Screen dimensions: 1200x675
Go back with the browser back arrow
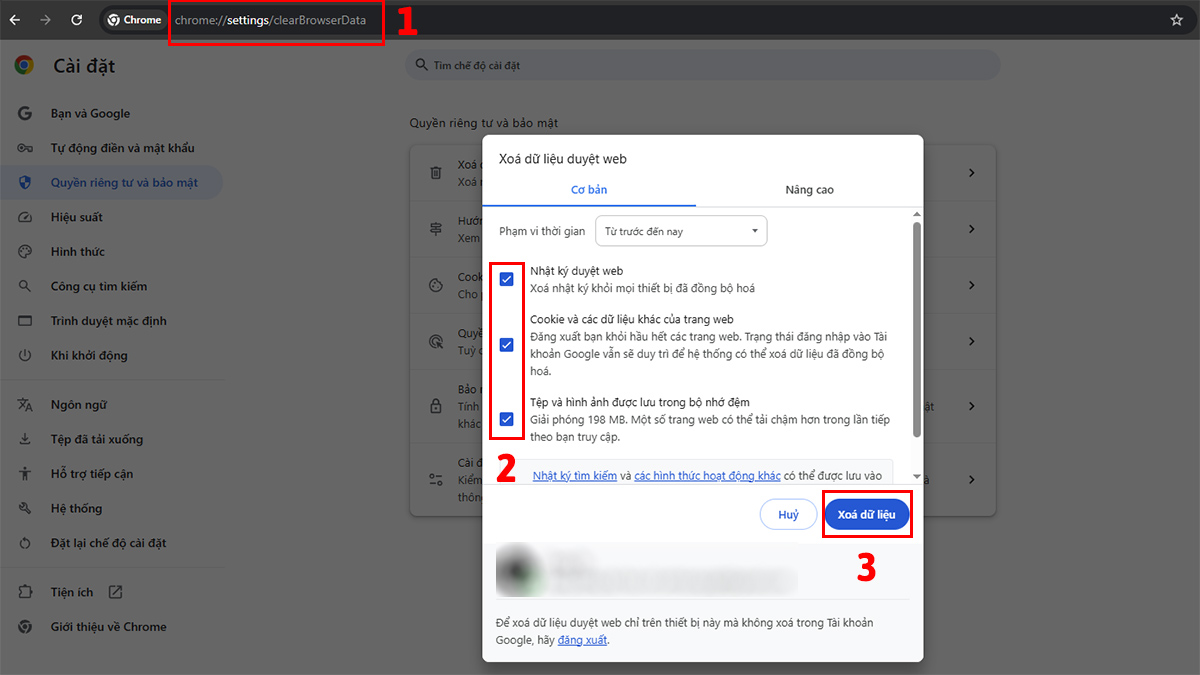point(15,20)
